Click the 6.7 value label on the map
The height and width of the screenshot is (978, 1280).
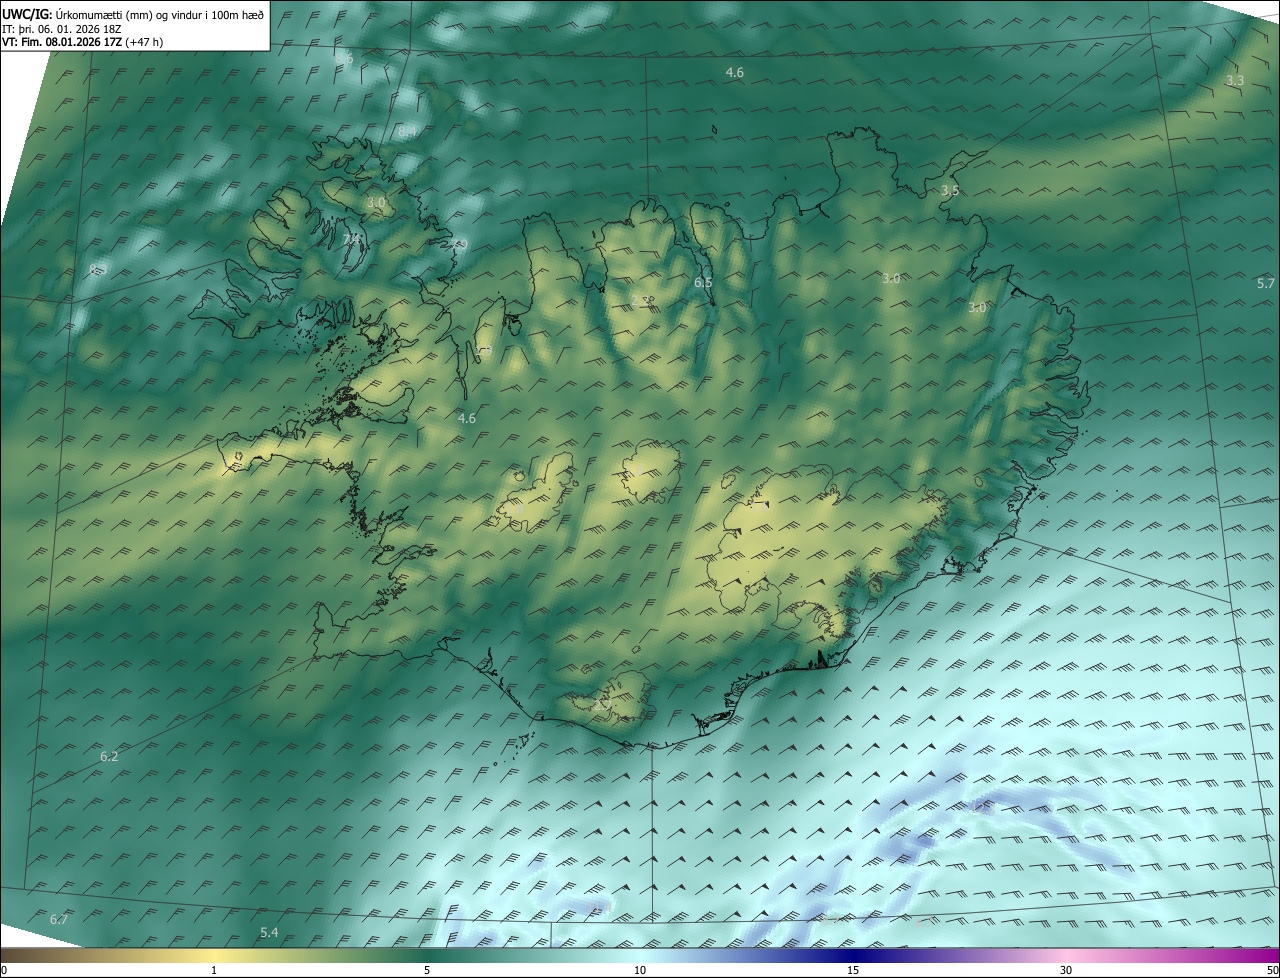click(x=58, y=919)
